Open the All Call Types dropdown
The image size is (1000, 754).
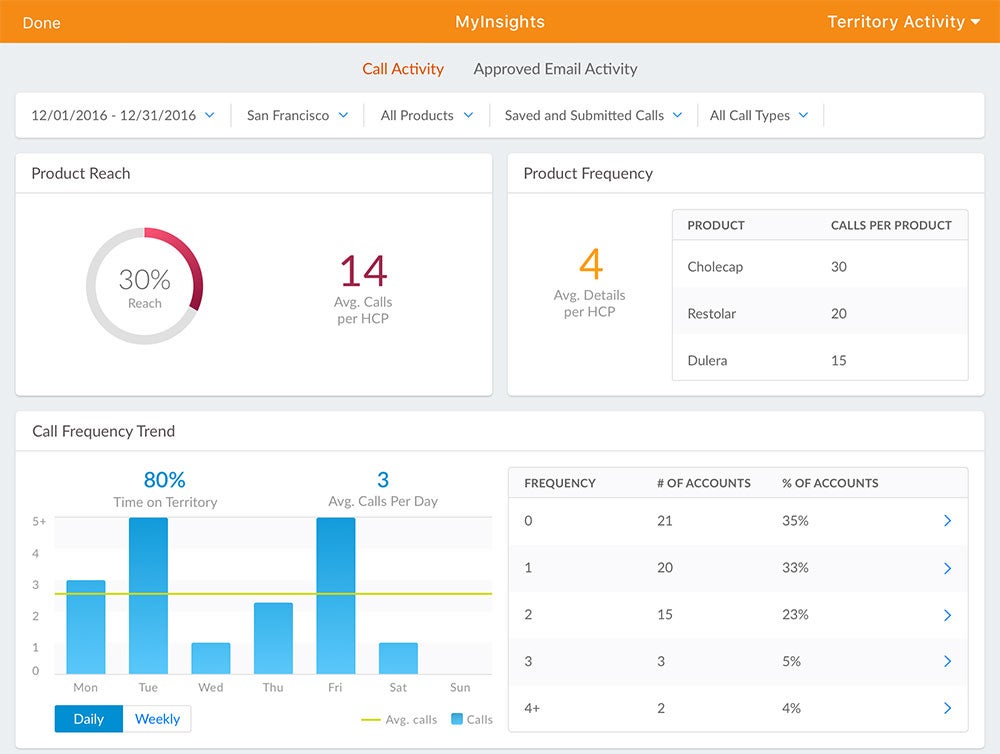point(759,116)
